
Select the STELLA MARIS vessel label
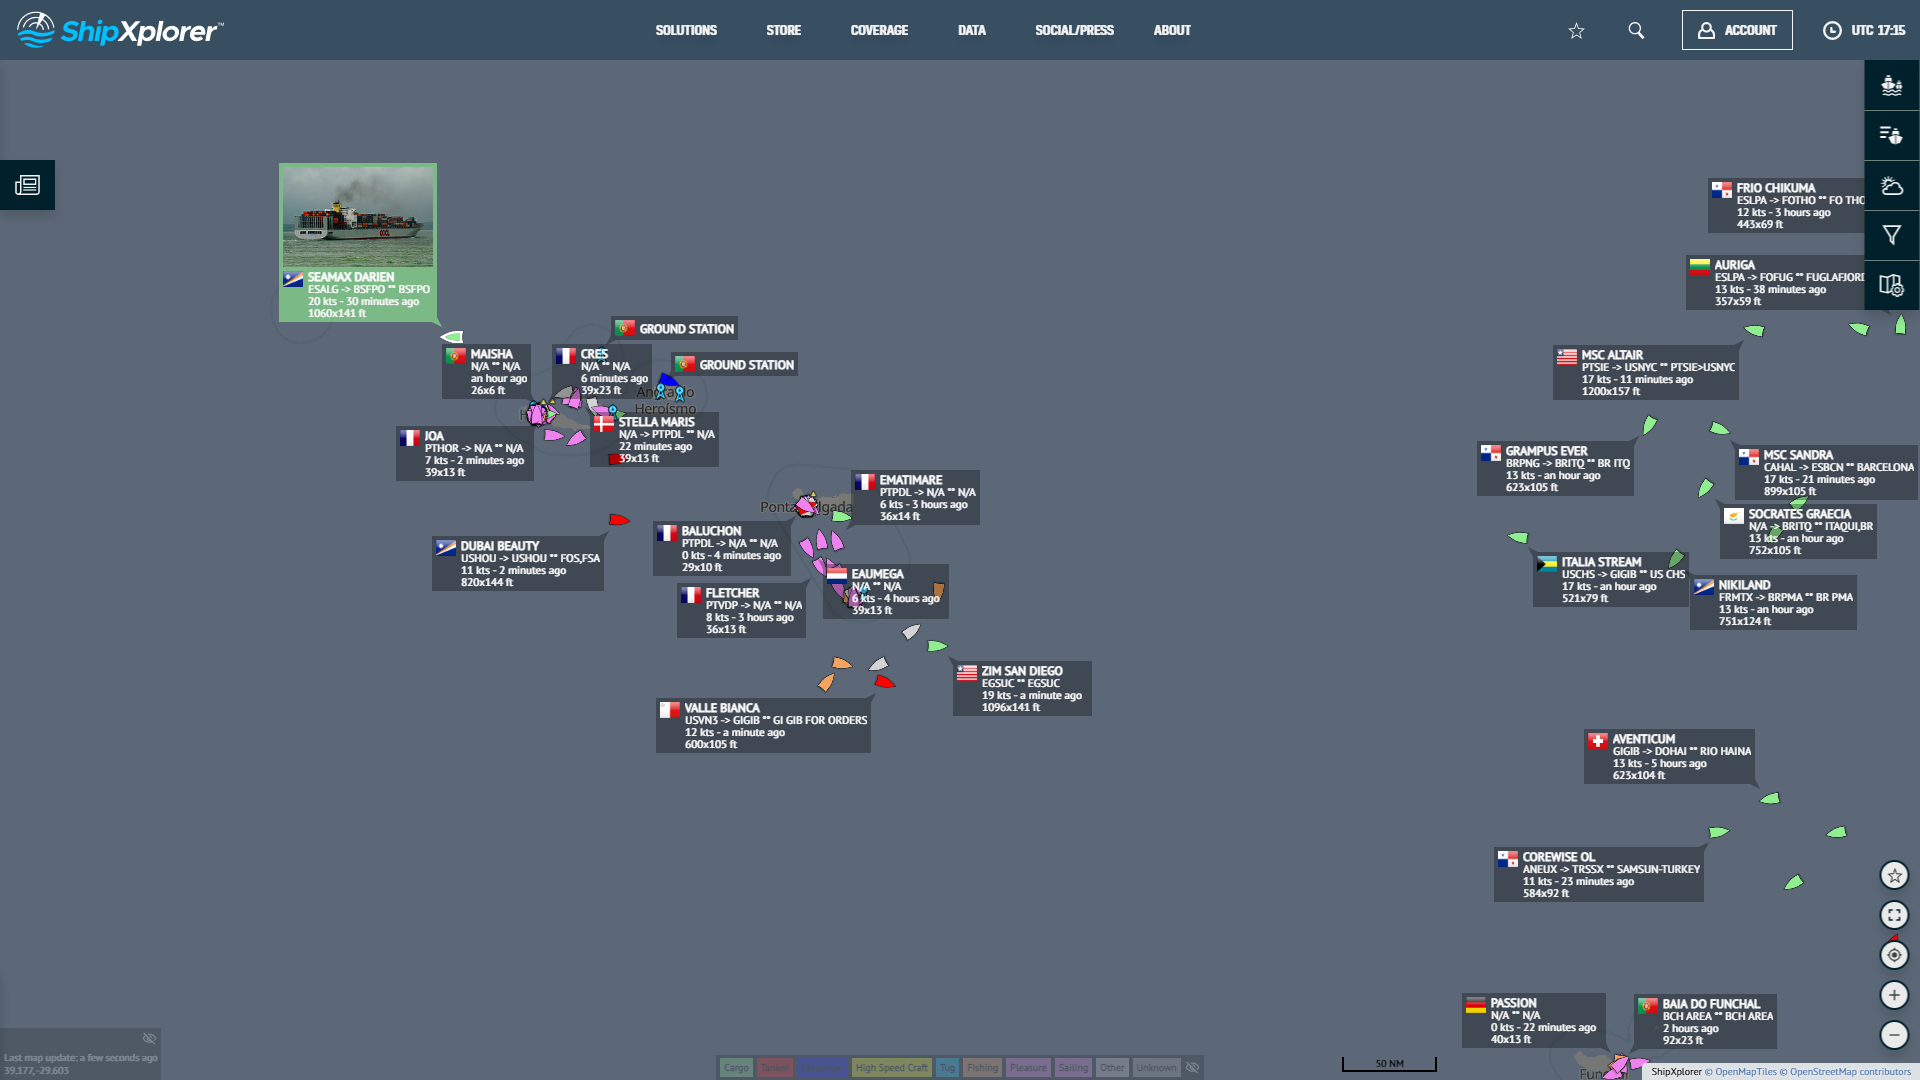coord(654,440)
